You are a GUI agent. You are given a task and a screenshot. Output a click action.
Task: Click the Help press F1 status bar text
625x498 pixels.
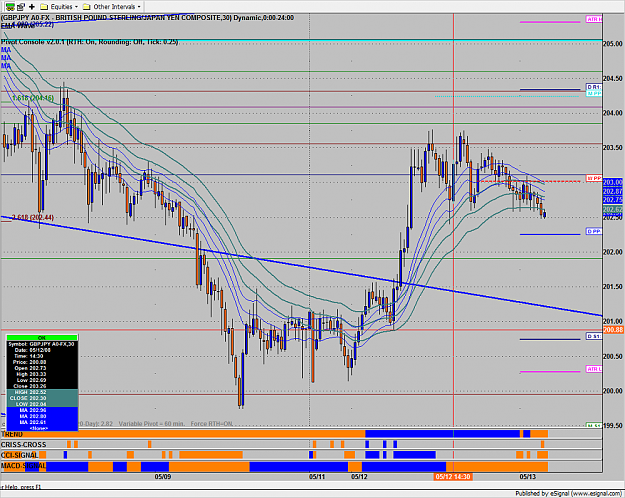21,487
